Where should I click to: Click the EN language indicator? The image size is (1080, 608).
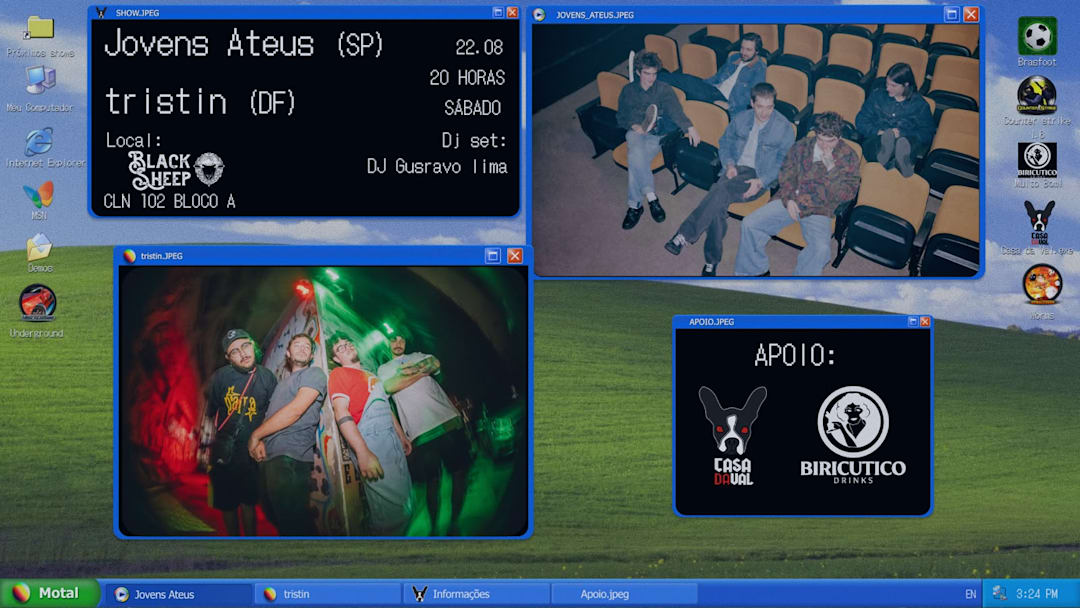970,594
